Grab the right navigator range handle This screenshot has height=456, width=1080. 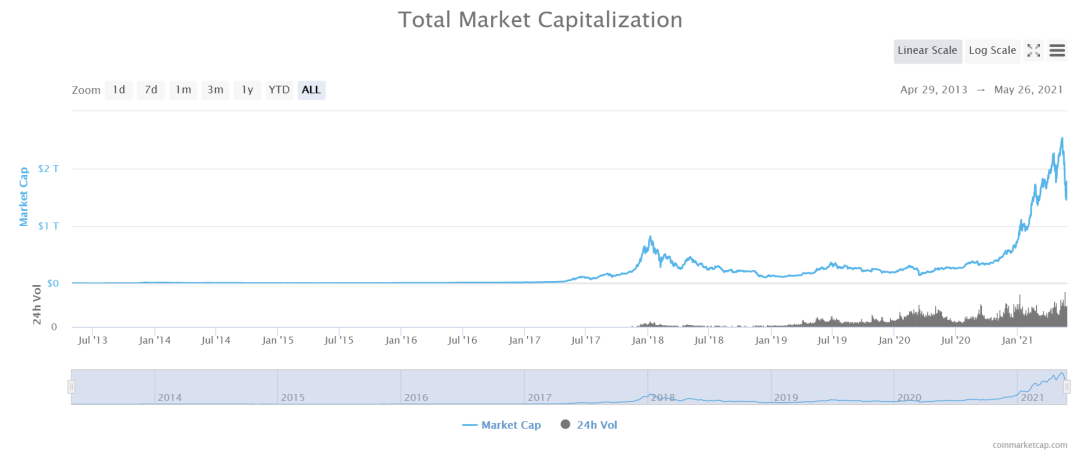point(1067,387)
